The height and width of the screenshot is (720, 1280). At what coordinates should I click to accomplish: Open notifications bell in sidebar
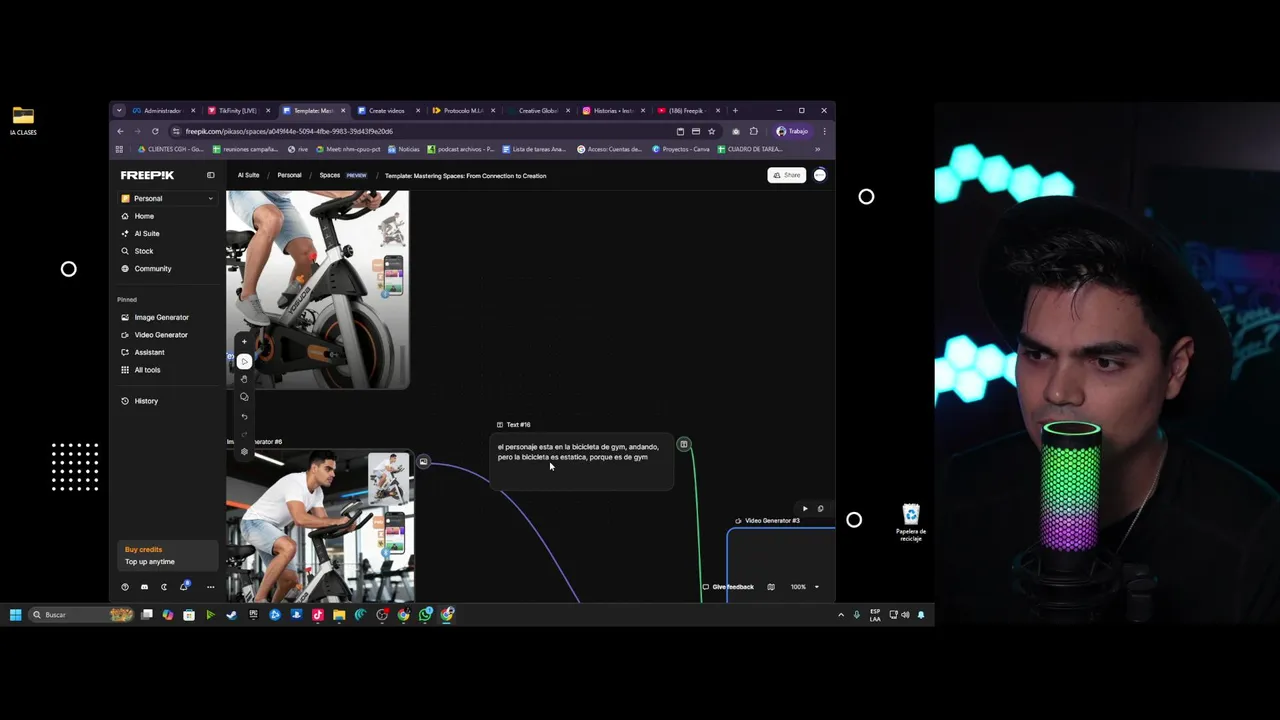click(x=184, y=587)
